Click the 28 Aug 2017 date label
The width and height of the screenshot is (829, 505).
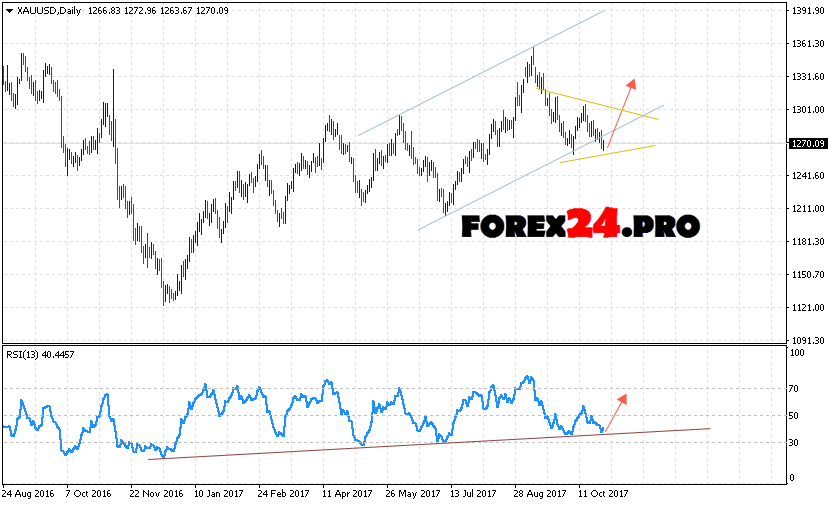(540, 494)
